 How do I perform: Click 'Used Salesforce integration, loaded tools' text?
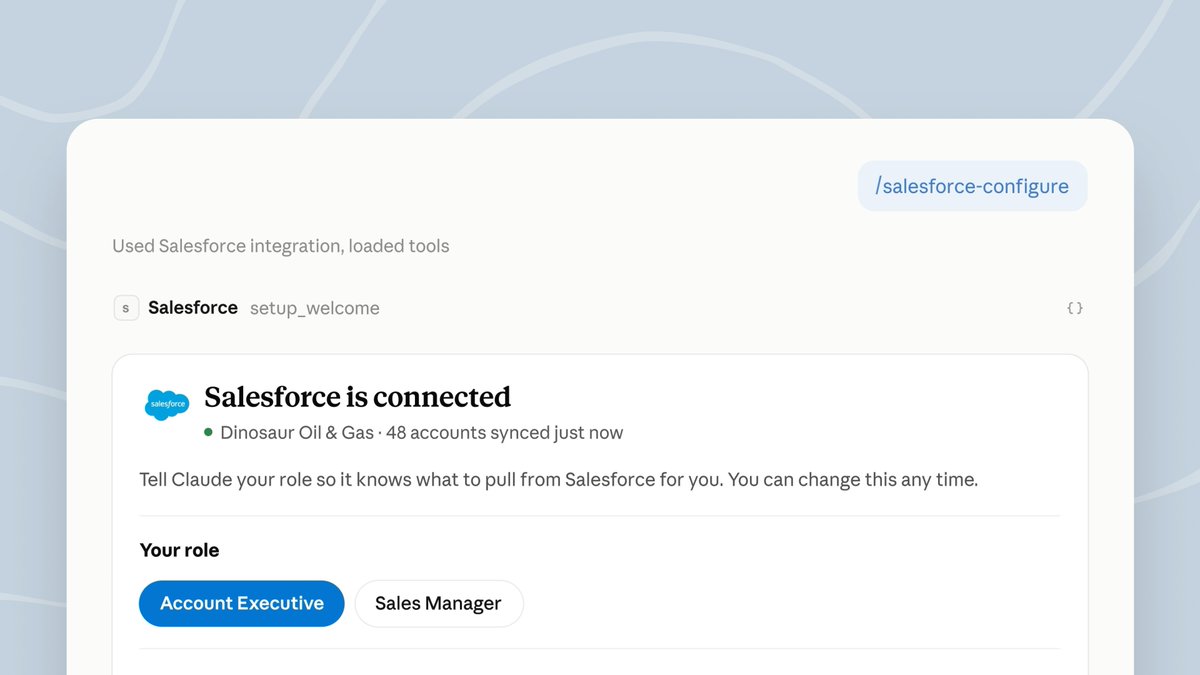281,246
